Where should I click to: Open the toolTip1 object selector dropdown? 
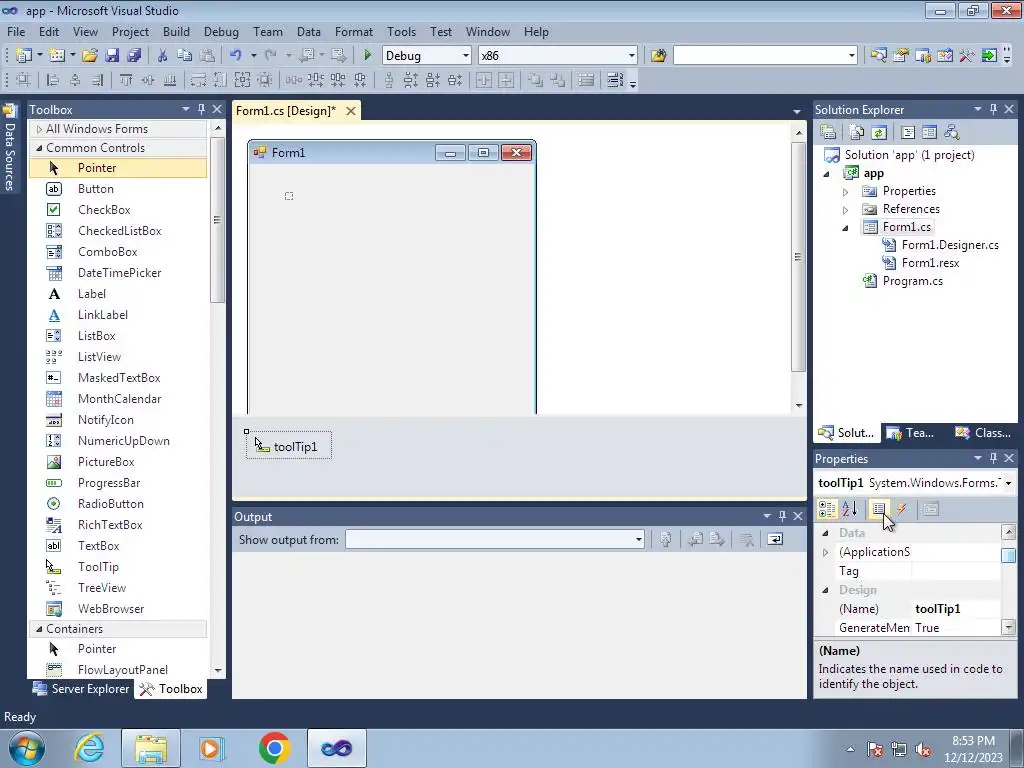[1008, 483]
